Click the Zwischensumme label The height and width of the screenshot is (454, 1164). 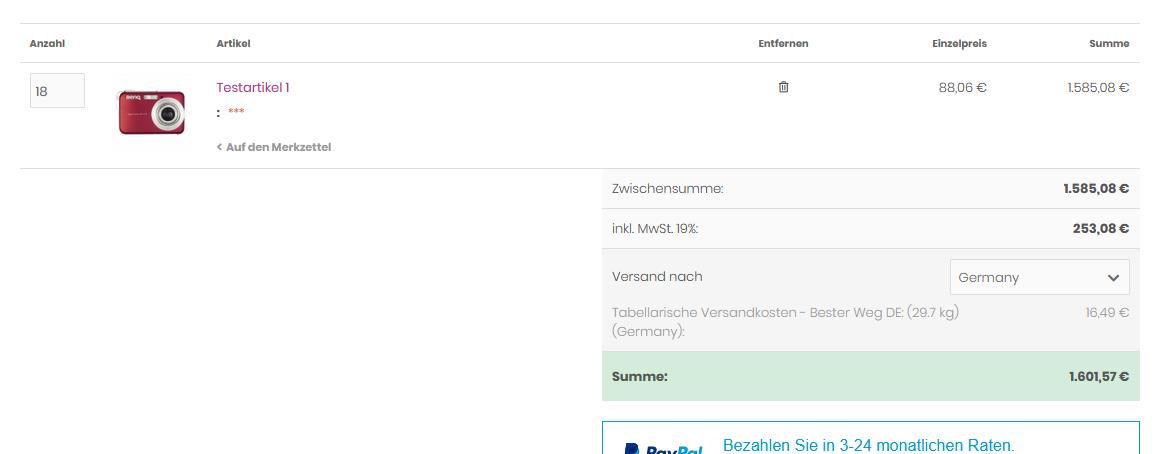point(667,188)
